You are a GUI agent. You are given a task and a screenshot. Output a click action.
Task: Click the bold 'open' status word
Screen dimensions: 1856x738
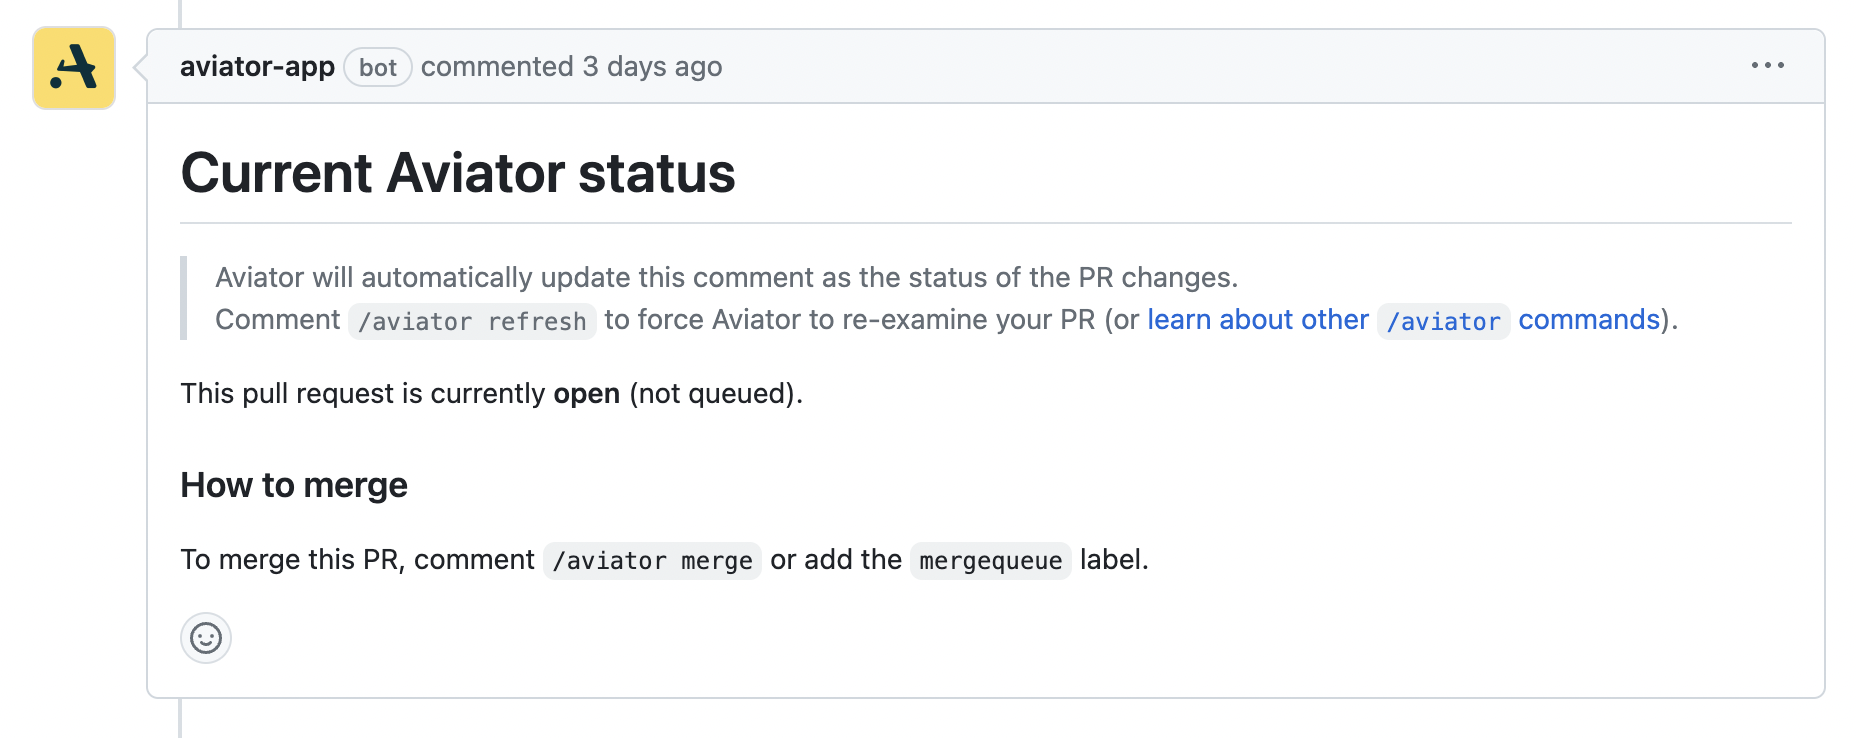point(587,394)
